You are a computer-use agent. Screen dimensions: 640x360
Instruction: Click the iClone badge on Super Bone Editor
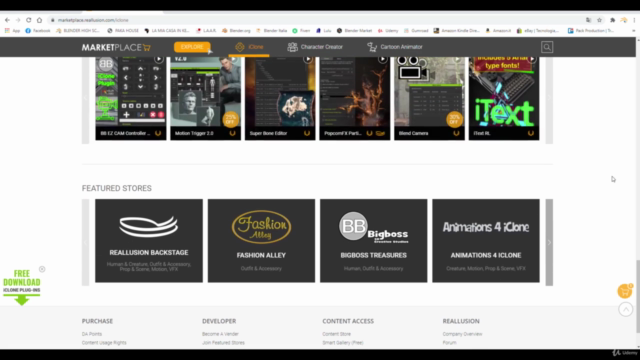[x=307, y=133]
